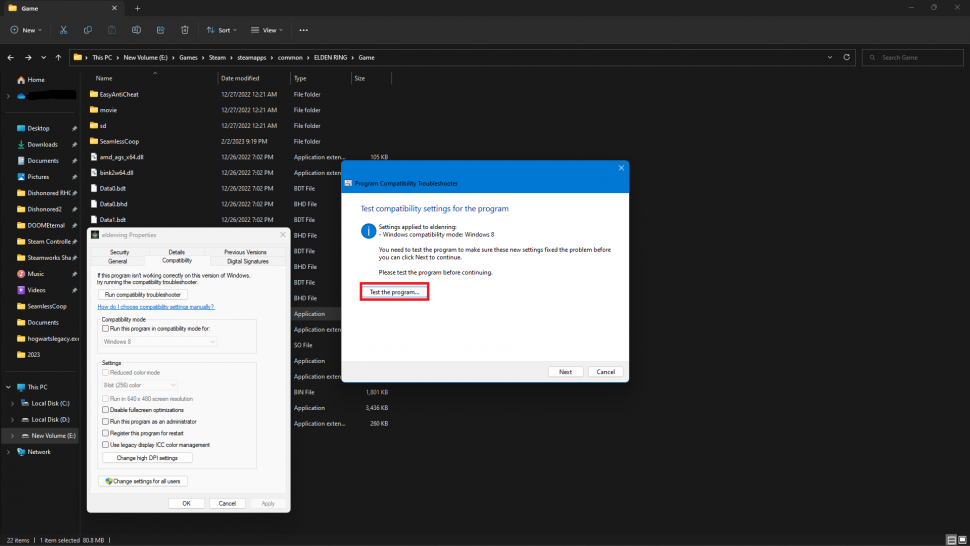Enable Run this program as an administrator
Viewport: 970px width, 546px height.
click(106, 421)
